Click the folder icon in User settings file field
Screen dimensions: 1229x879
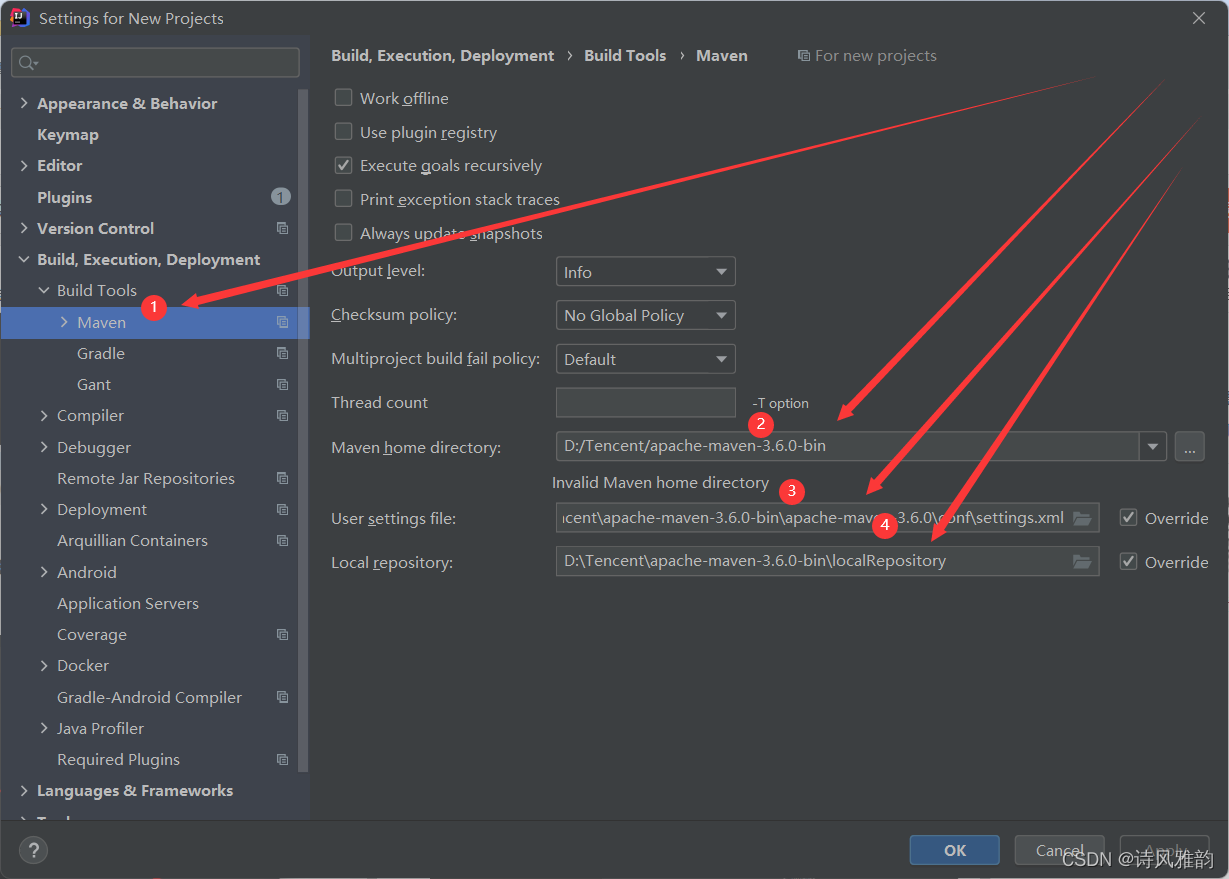point(1082,518)
